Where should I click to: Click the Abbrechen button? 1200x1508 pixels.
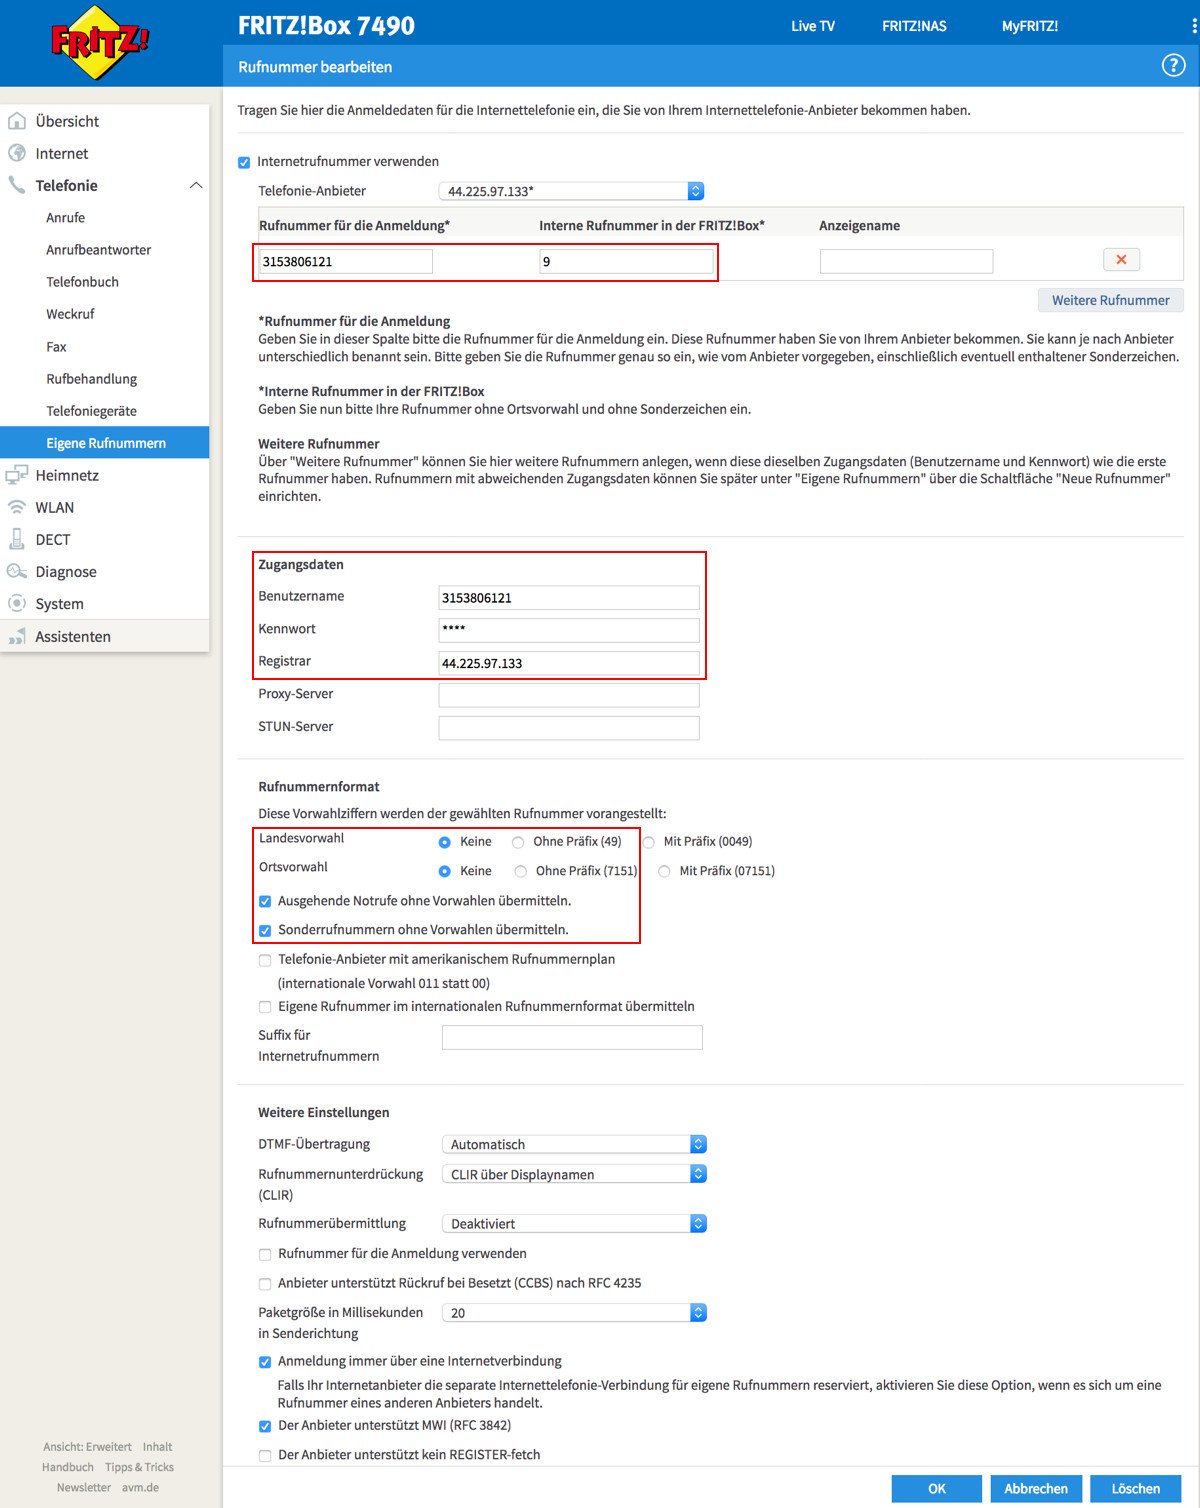(1036, 1488)
